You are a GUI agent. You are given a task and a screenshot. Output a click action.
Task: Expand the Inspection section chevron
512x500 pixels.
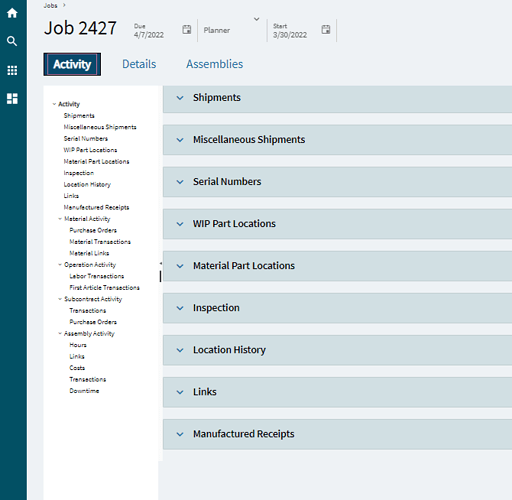180,308
